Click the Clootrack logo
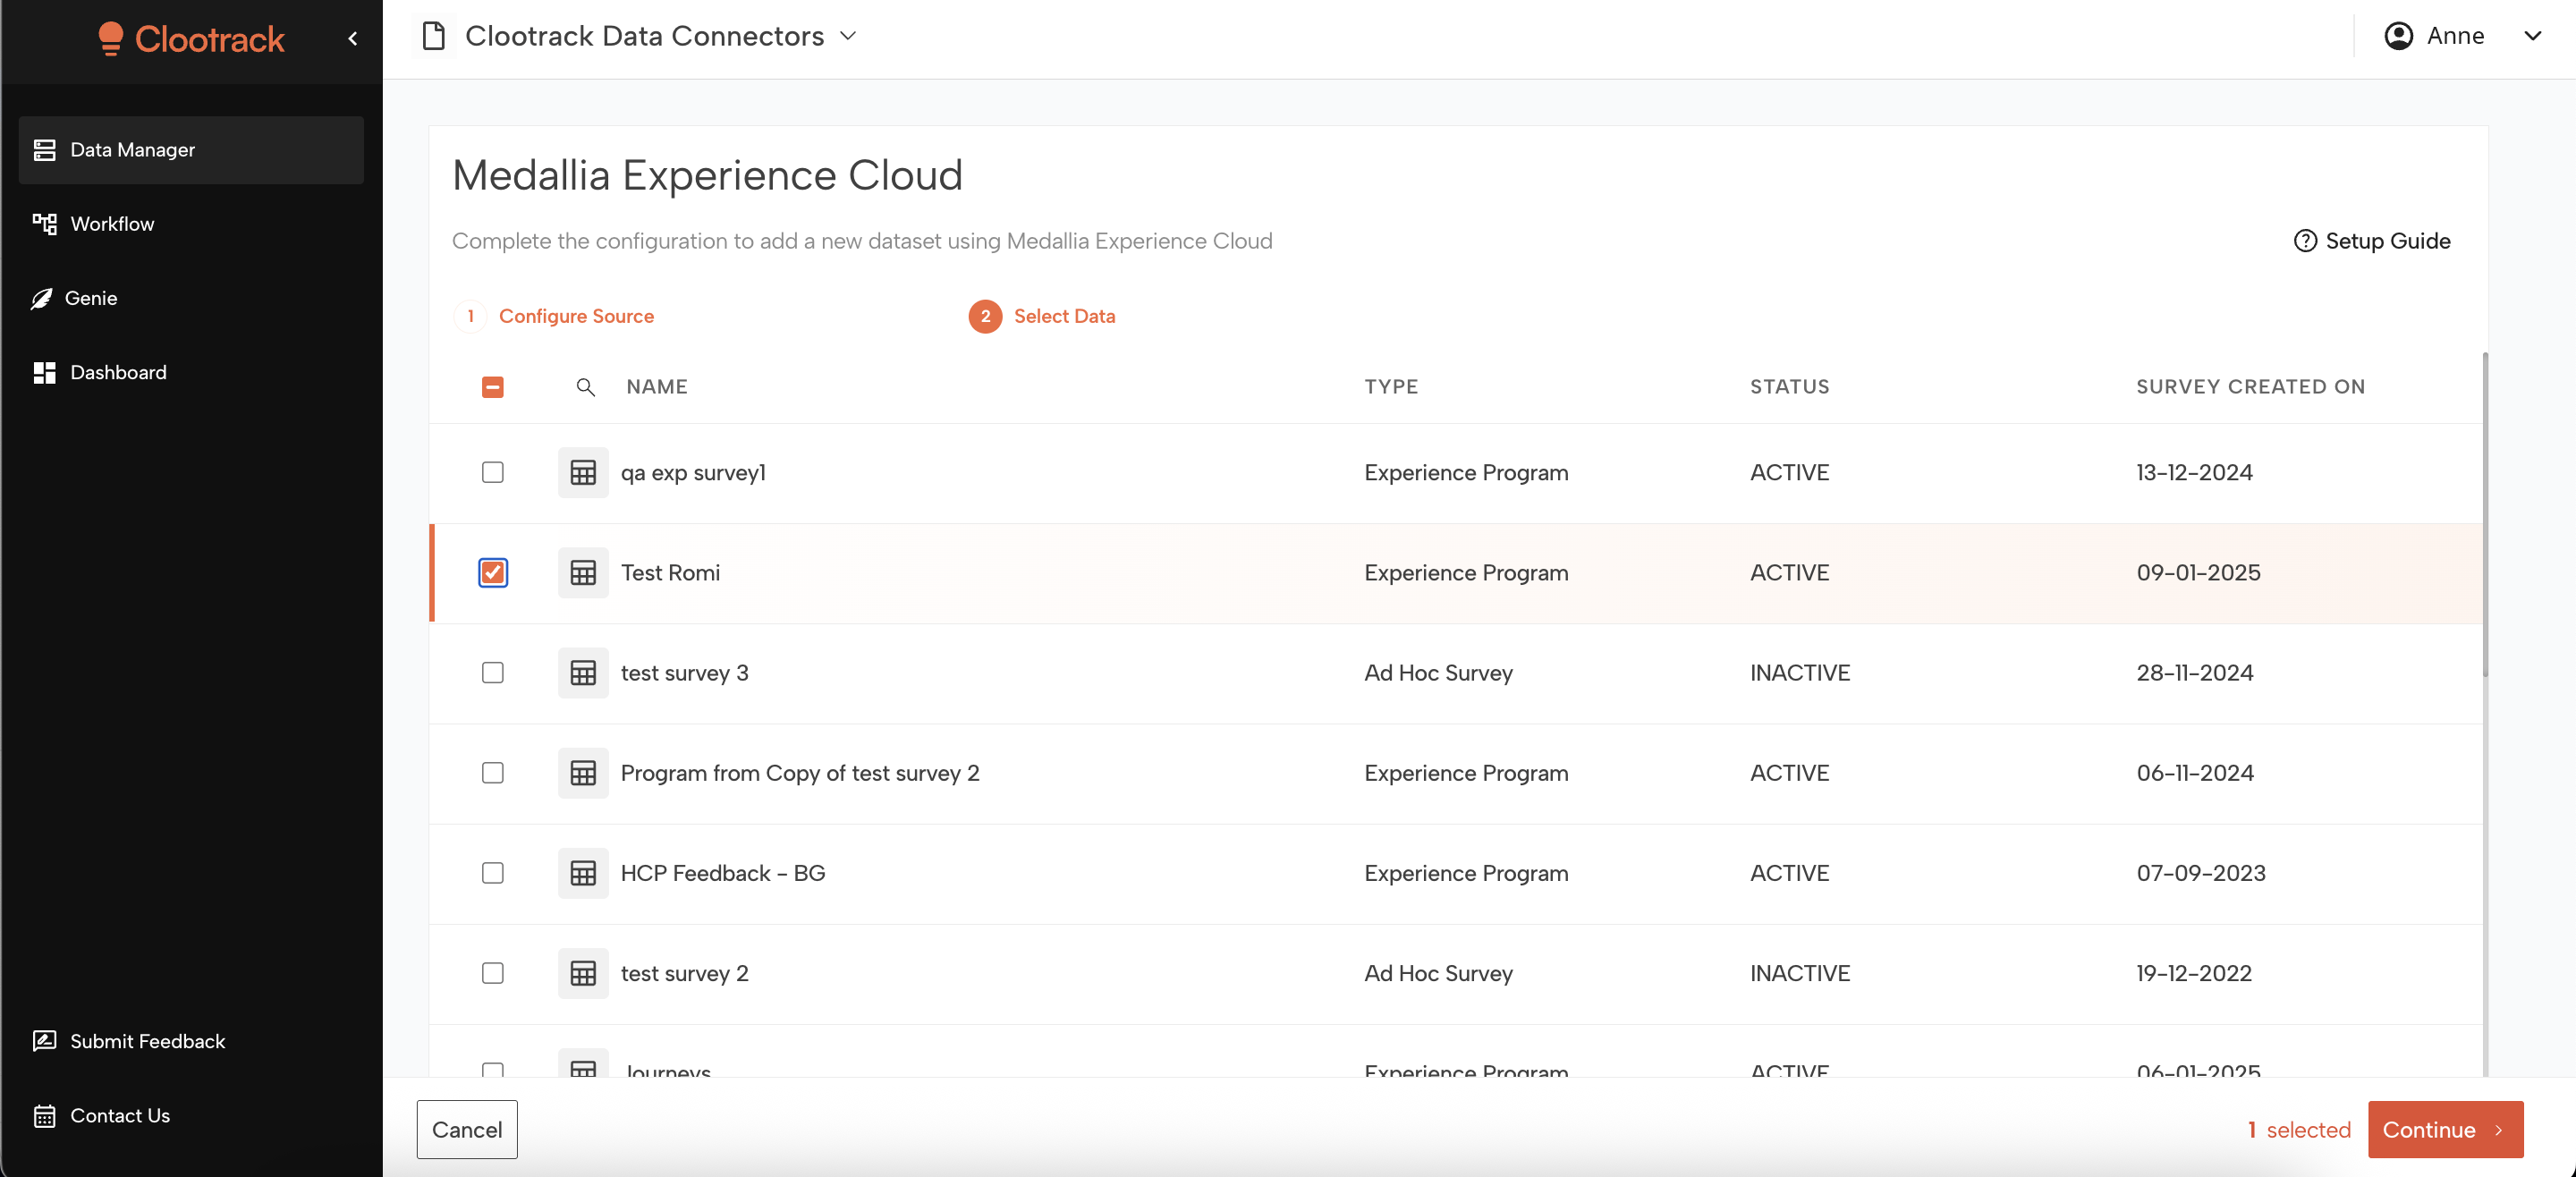This screenshot has height=1177, width=2576. [191, 38]
